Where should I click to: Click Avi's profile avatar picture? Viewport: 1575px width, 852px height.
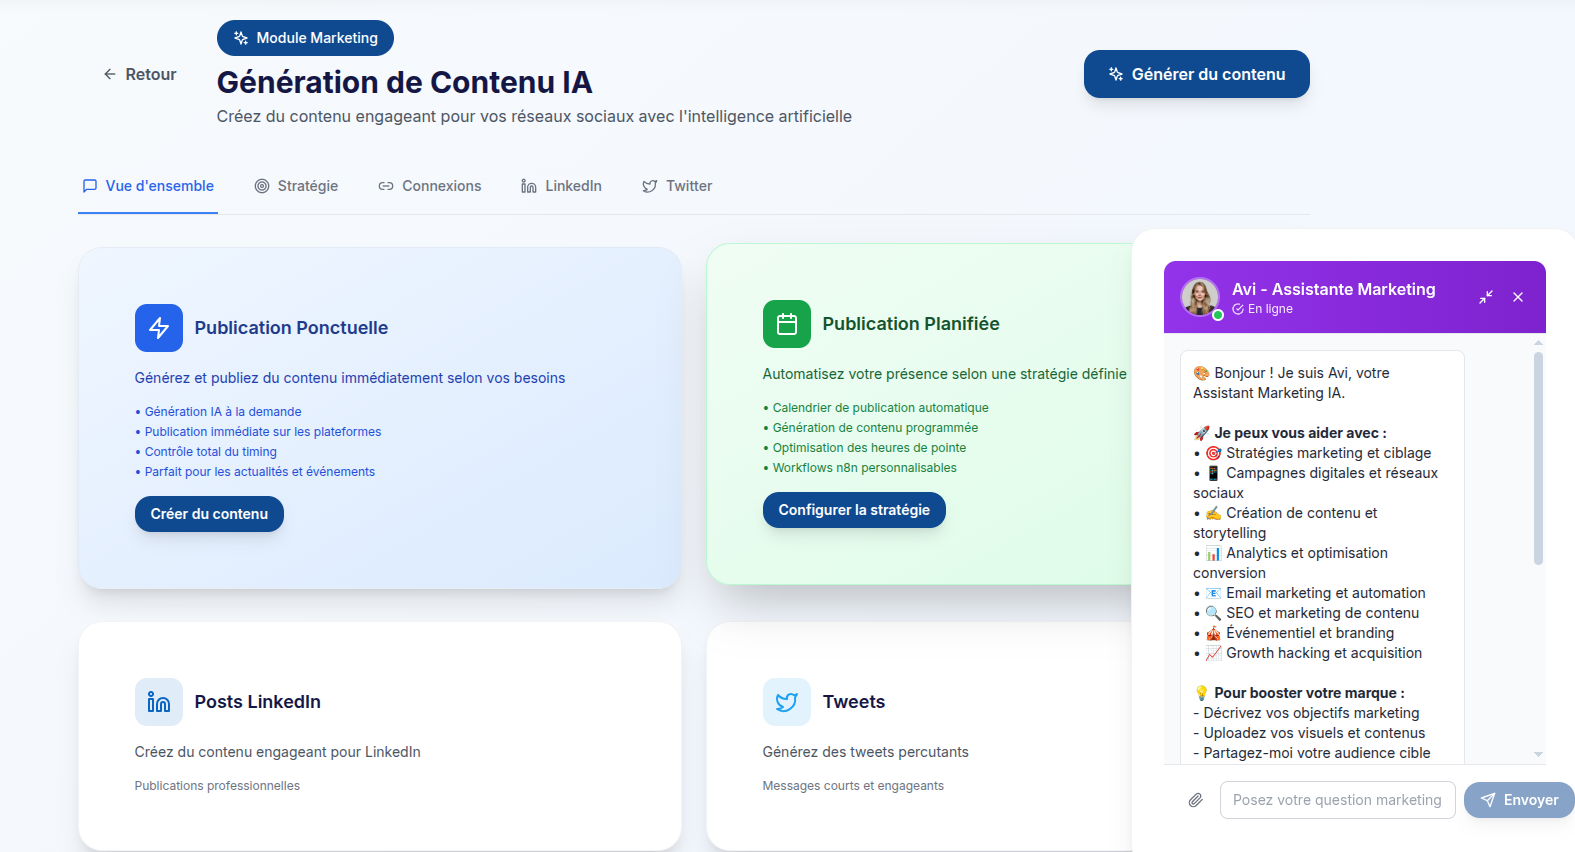[1200, 297]
